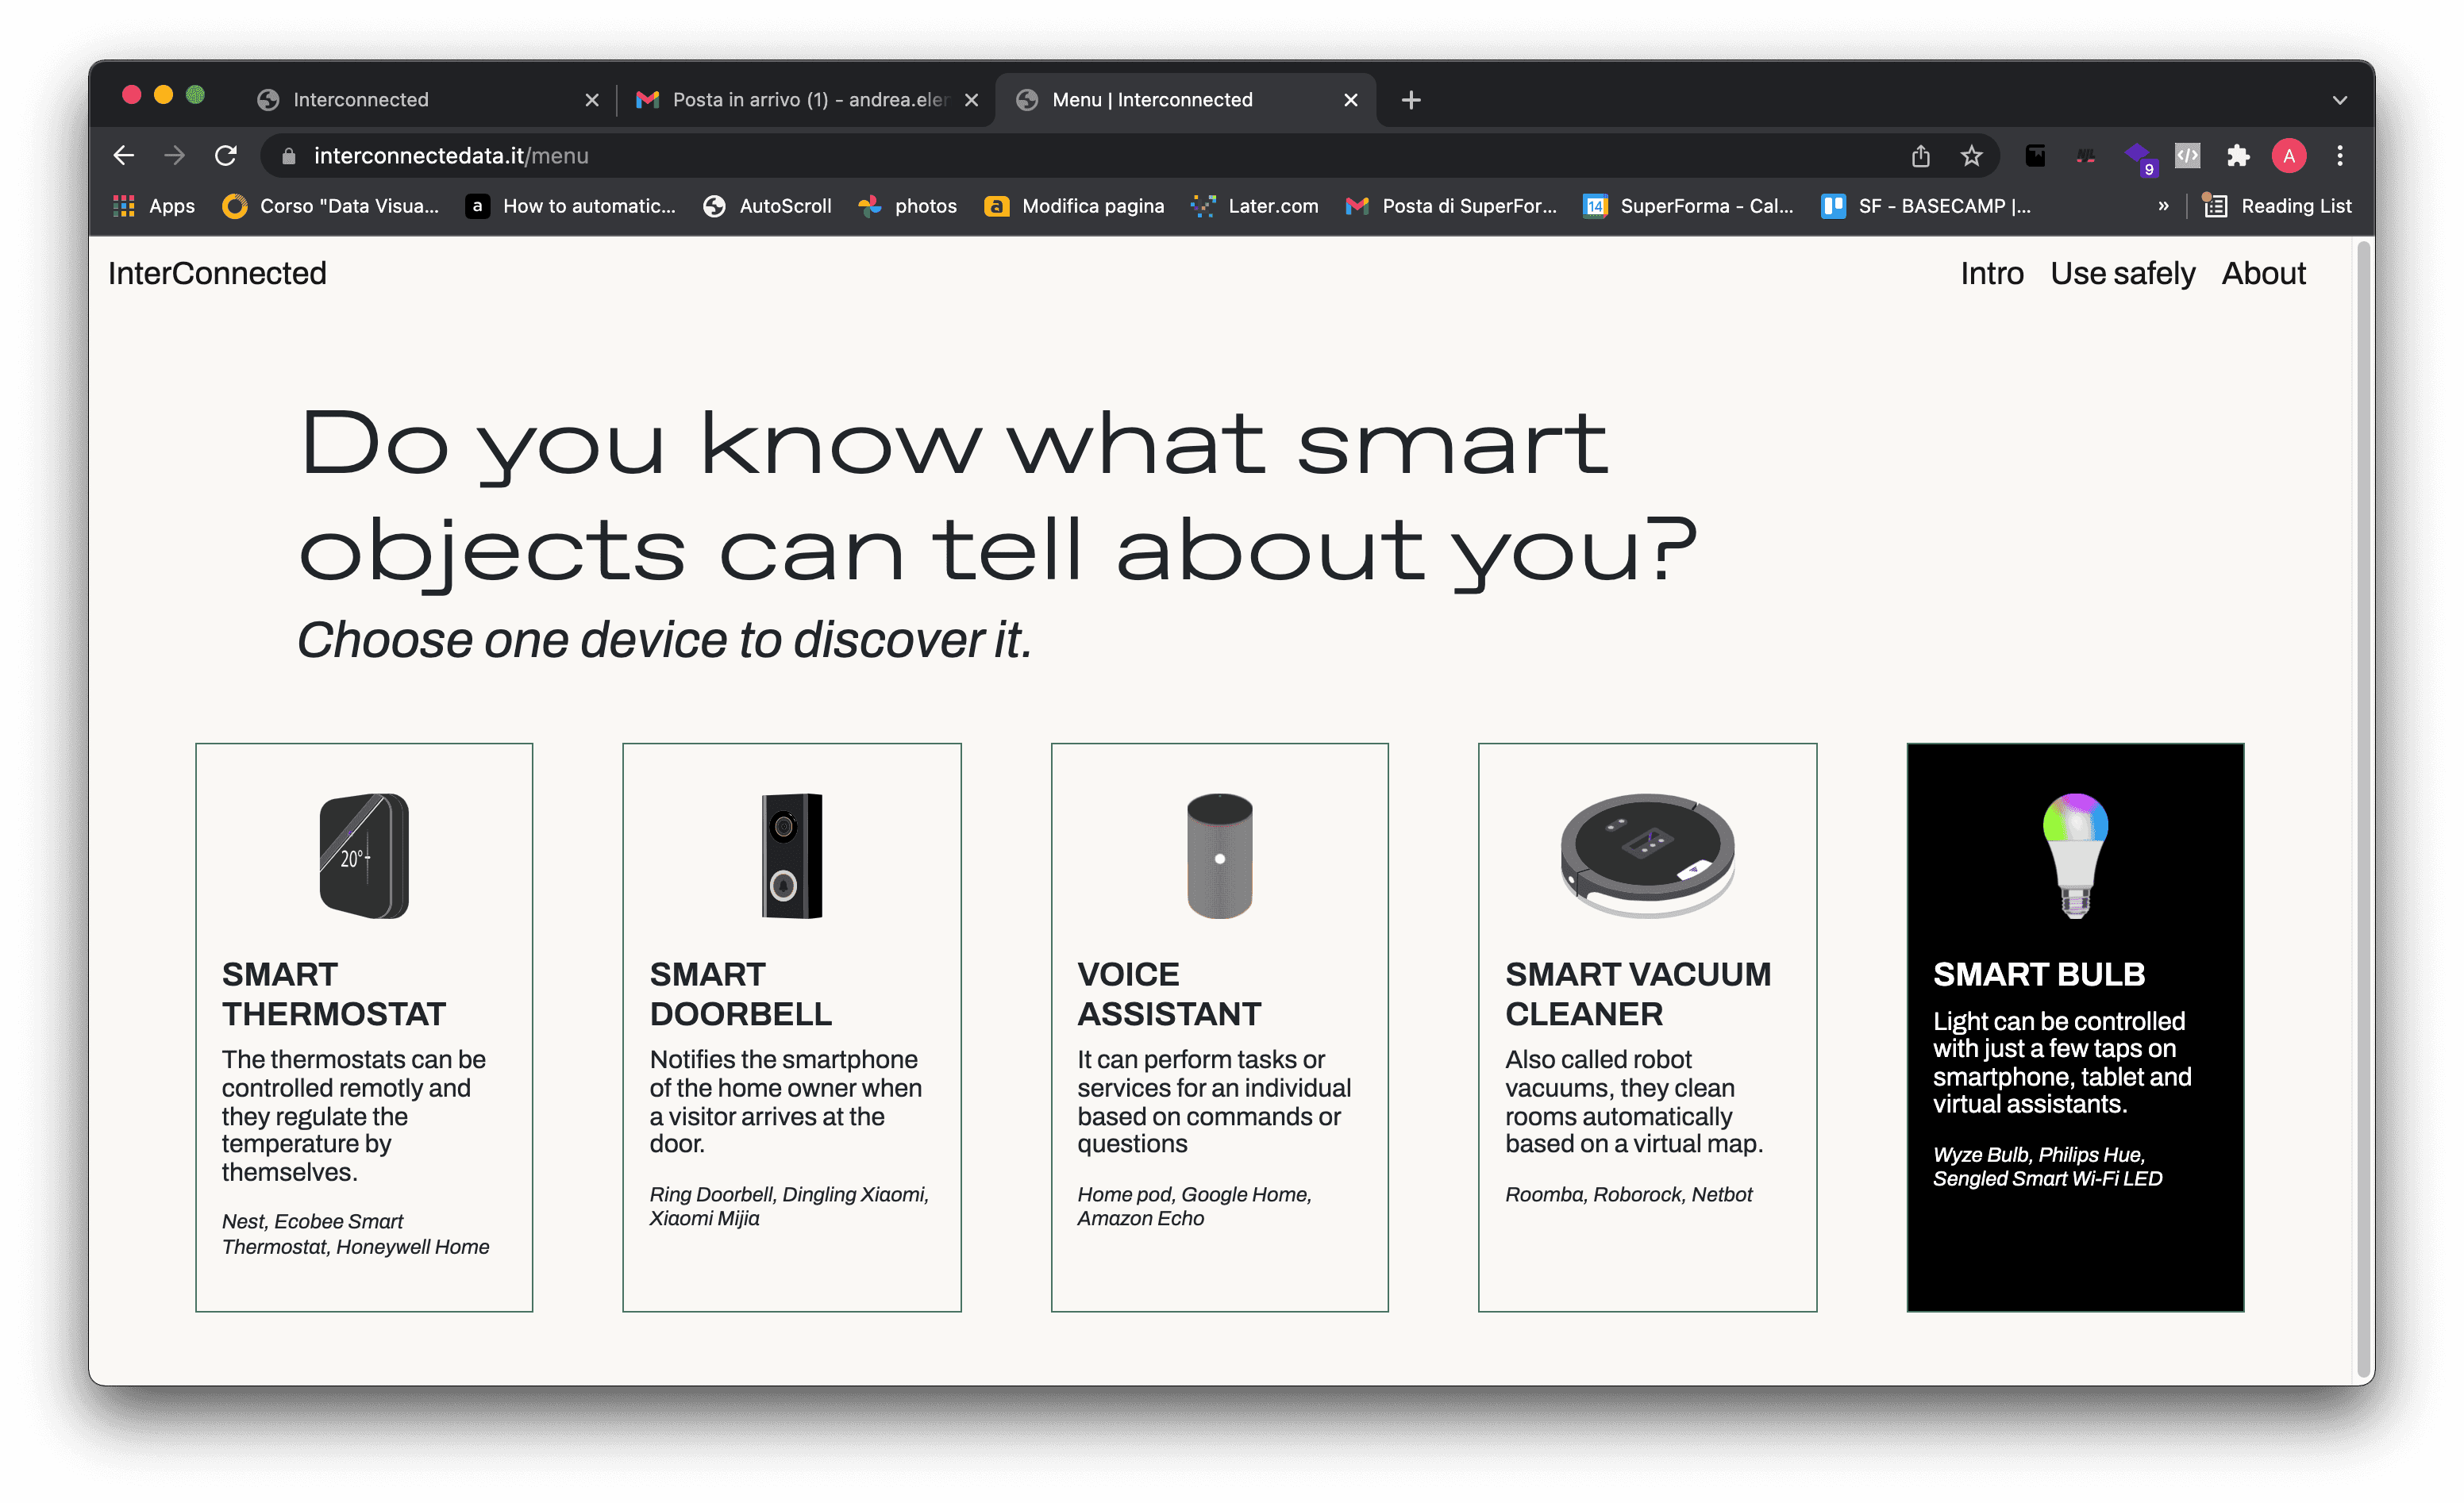Open Reading List panel
This screenshot has width=2464, height=1503.
[x=2277, y=206]
